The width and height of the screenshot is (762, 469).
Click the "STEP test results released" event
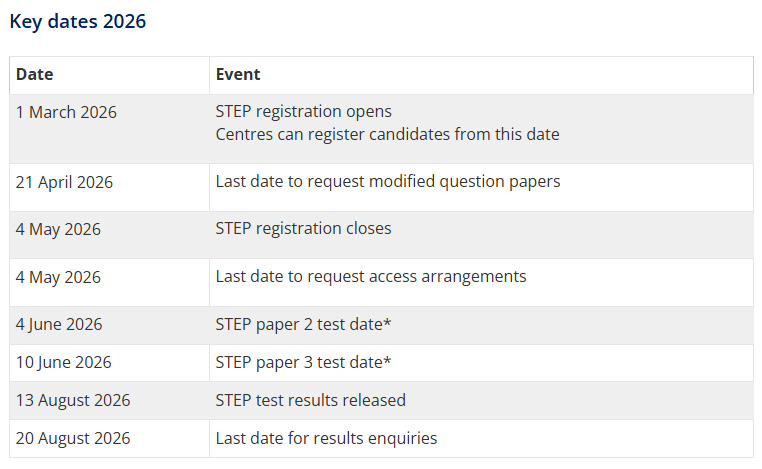311,400
